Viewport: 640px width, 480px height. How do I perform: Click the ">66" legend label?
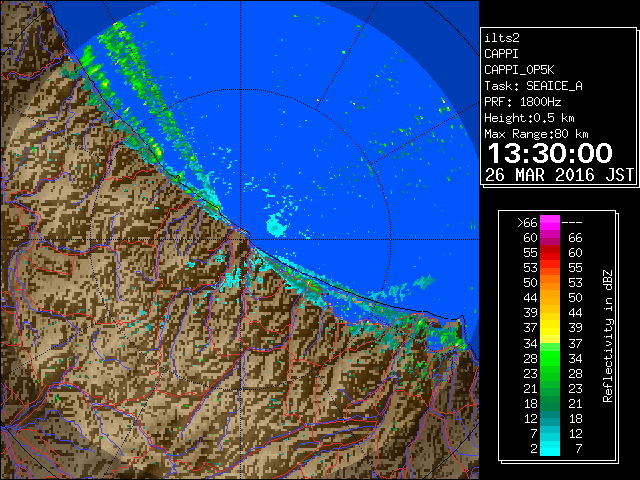527,223
